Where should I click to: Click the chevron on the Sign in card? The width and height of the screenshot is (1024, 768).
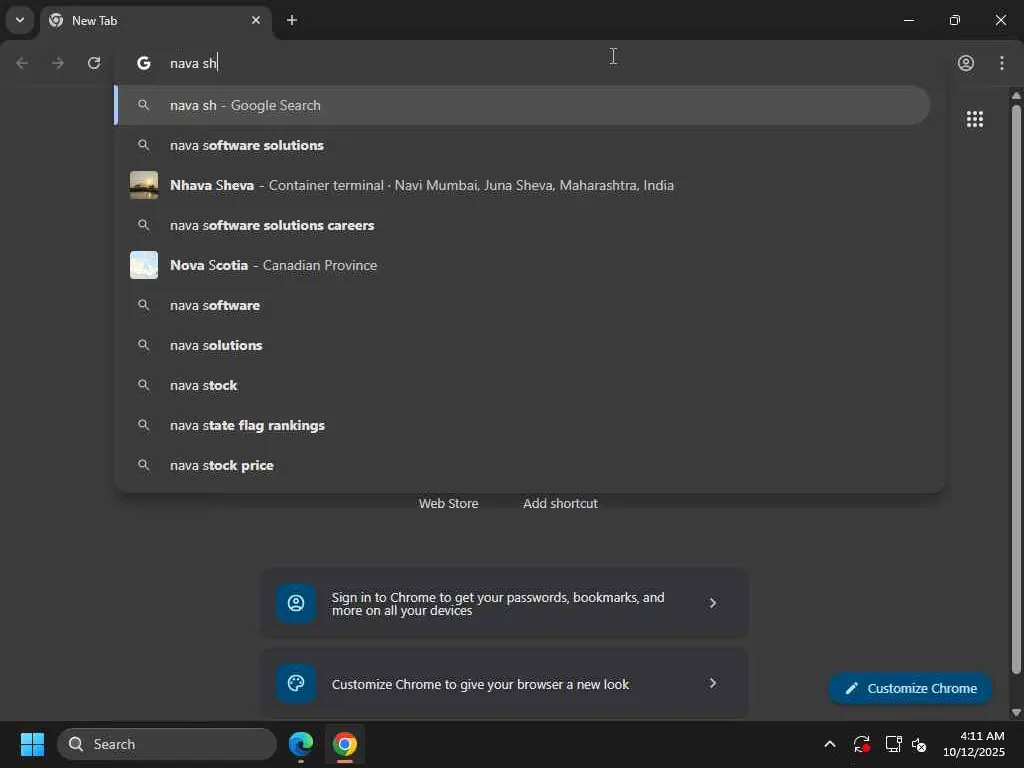(x=713, y=603)
